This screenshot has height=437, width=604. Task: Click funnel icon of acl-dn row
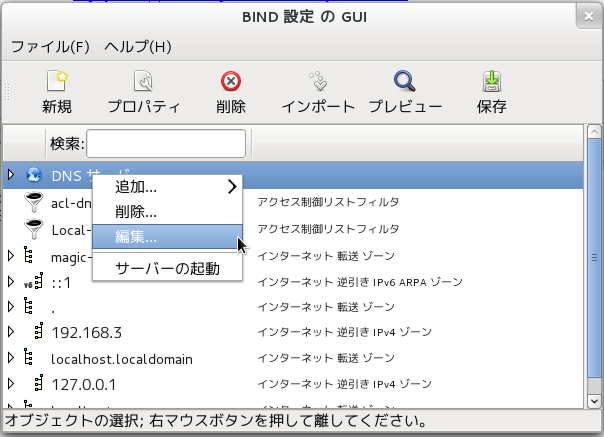click(34, 202)
